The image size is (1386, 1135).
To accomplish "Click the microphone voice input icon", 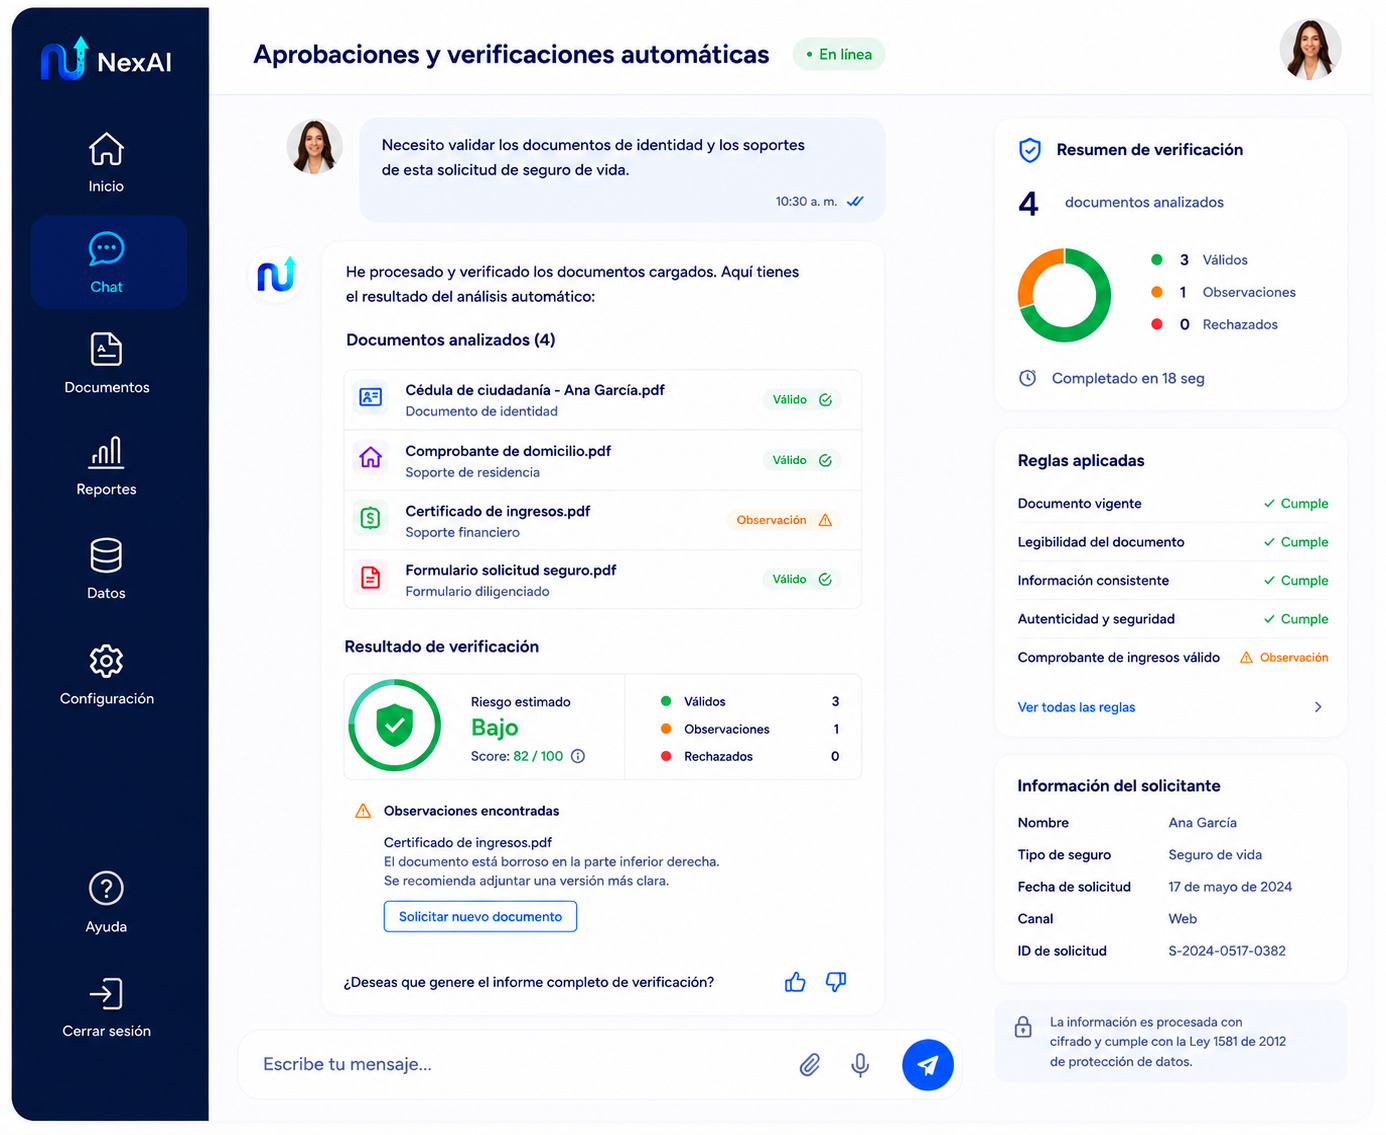I will [860, 1065].
